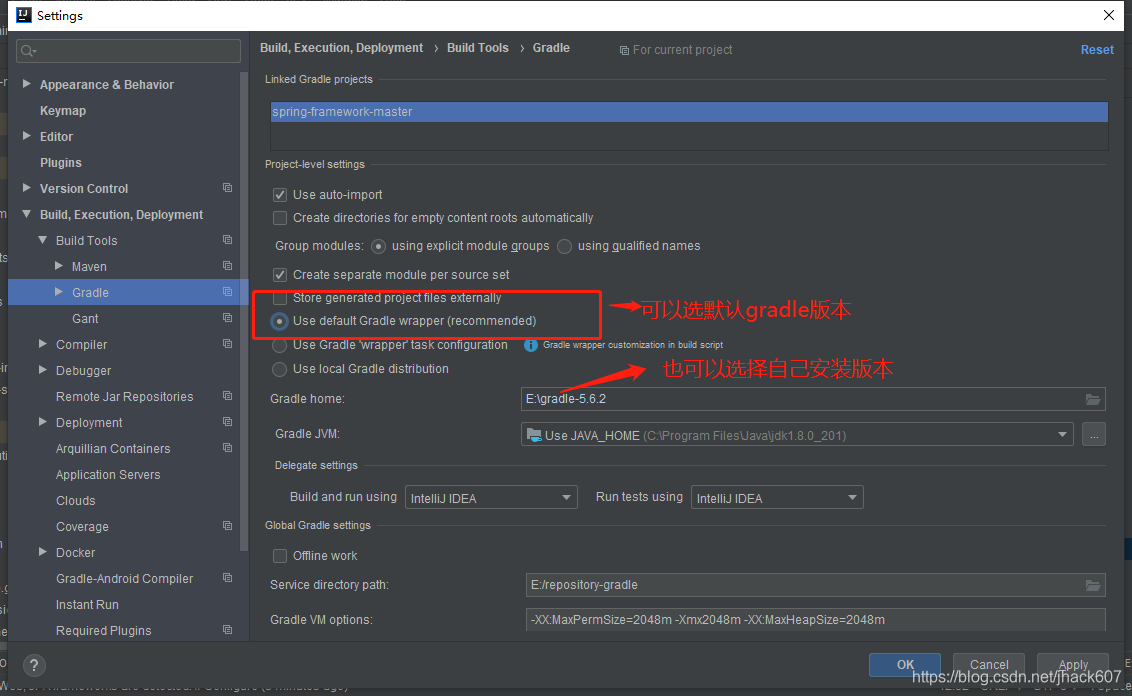The height and width of the screenshot is (696, 1132).
Task: Click project-scope icon next to Arquillian Containers
Action: pos(227,448)
